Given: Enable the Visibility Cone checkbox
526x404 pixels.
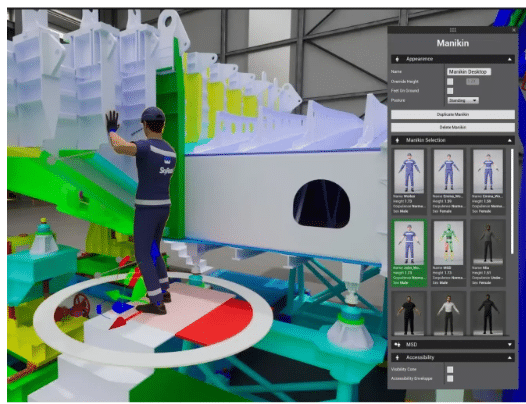Looking at the screenshot, I should click(x=450, y=369).
